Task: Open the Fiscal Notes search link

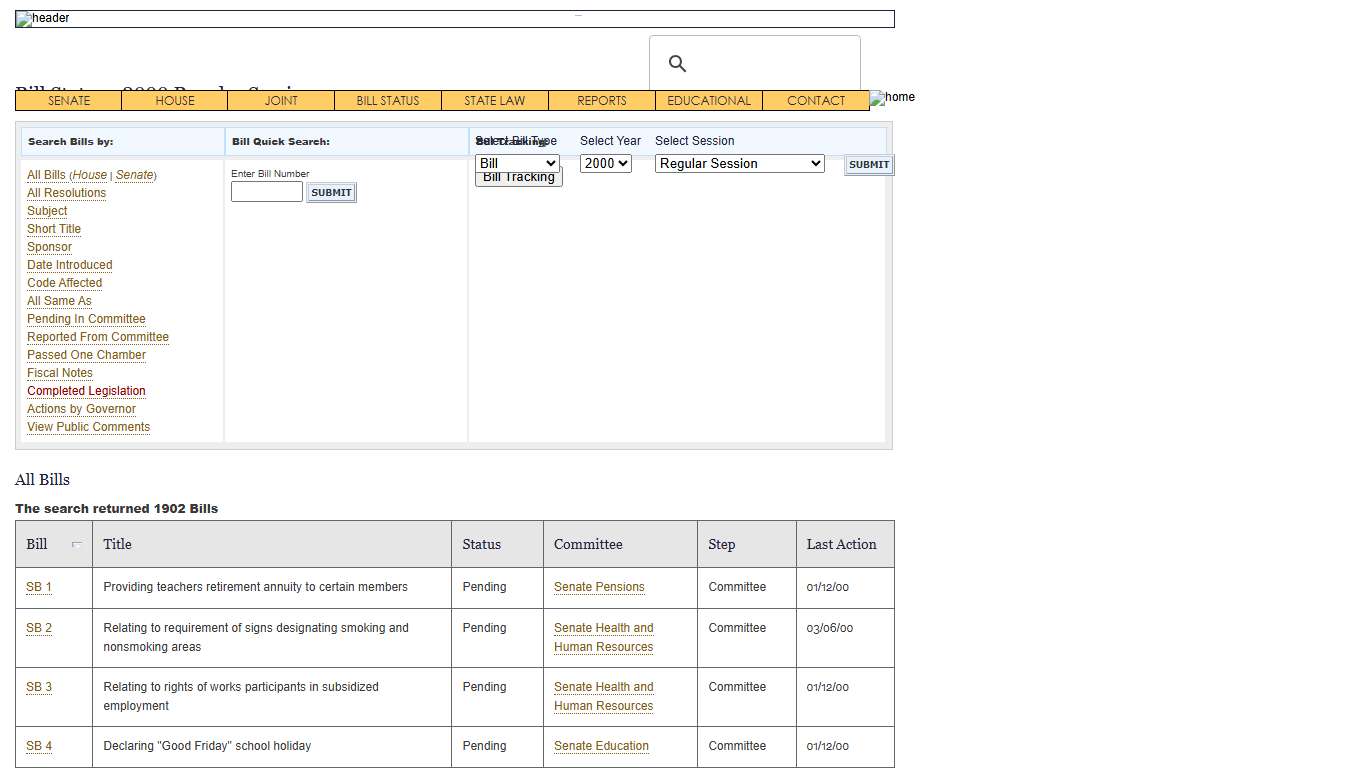Action: click(x=60, y=373)
